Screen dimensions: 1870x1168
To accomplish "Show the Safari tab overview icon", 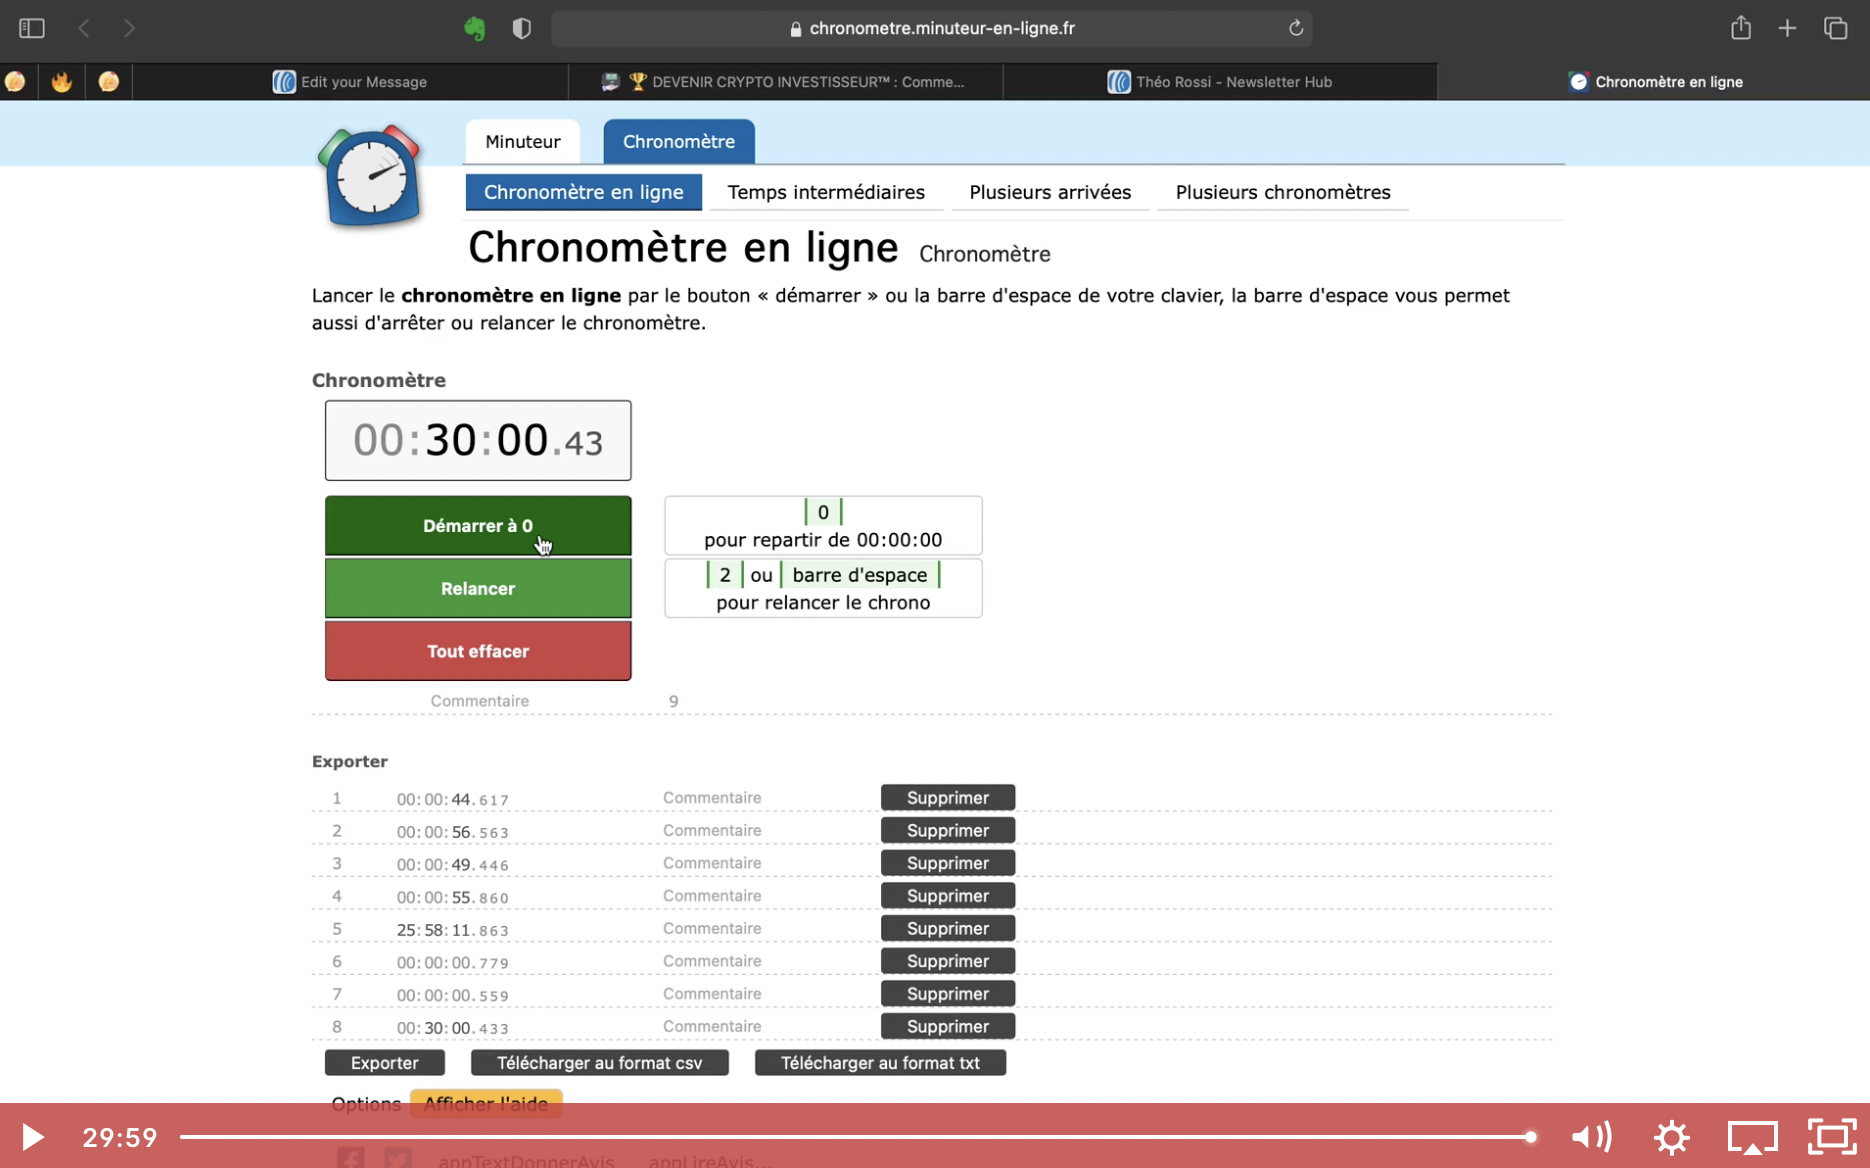I will 1835,28.
